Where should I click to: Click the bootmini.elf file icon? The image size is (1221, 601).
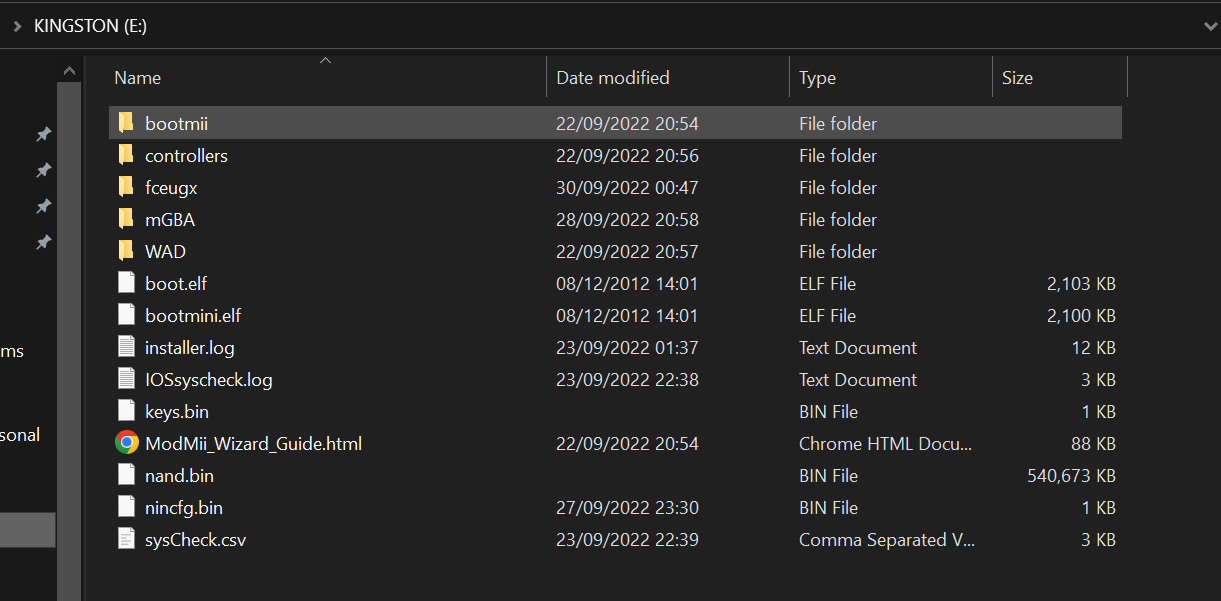tap(126, 315)
